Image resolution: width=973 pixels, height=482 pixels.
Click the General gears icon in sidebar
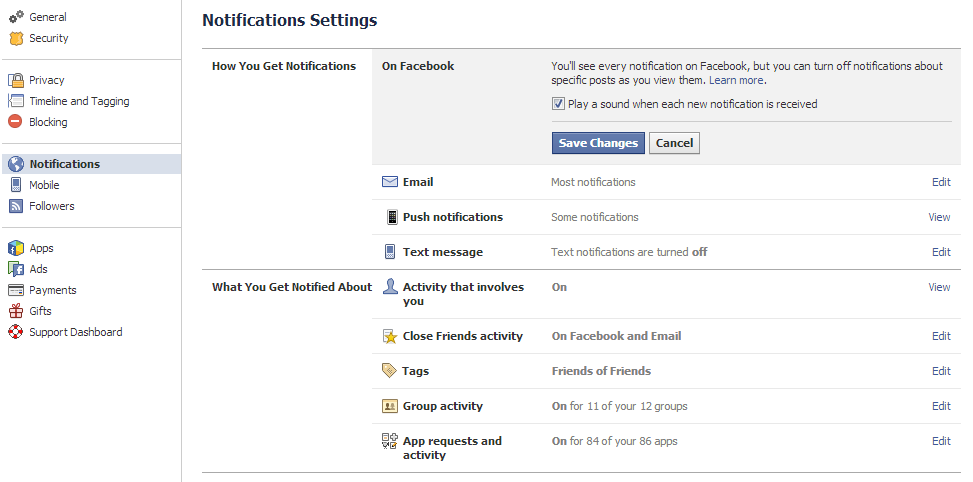pos(15,17)
